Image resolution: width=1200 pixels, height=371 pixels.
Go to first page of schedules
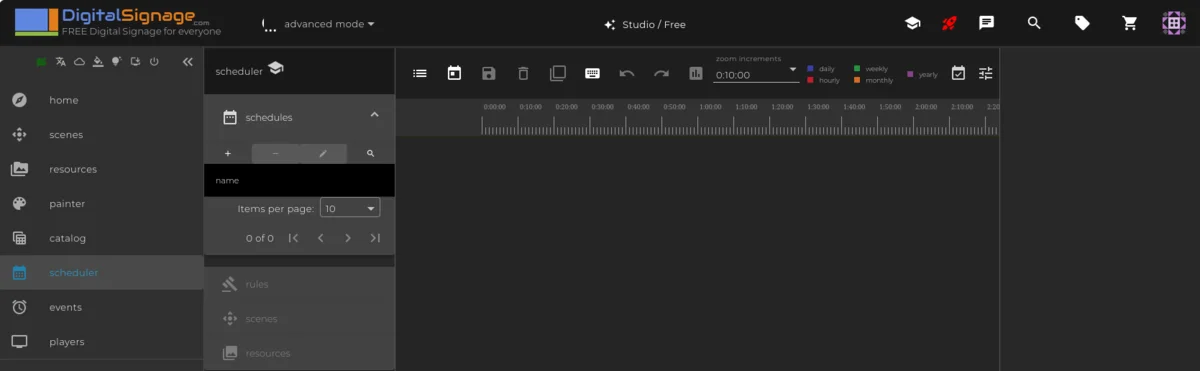point(293,238)
